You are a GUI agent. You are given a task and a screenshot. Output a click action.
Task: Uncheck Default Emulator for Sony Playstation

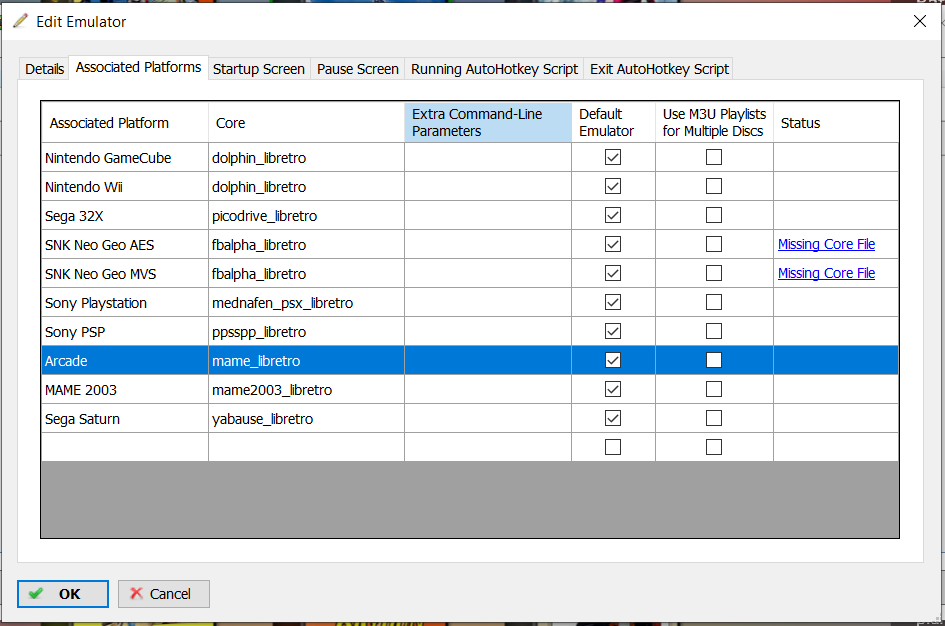tap(613, 302)
